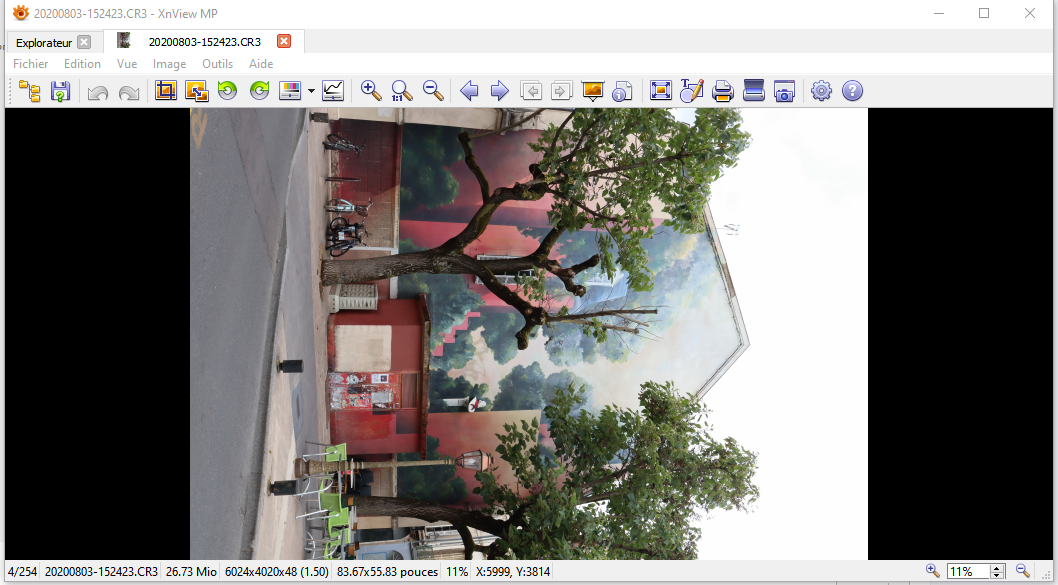
Task: Close the Explorateur tab
Action: click(x=84, y=42)
